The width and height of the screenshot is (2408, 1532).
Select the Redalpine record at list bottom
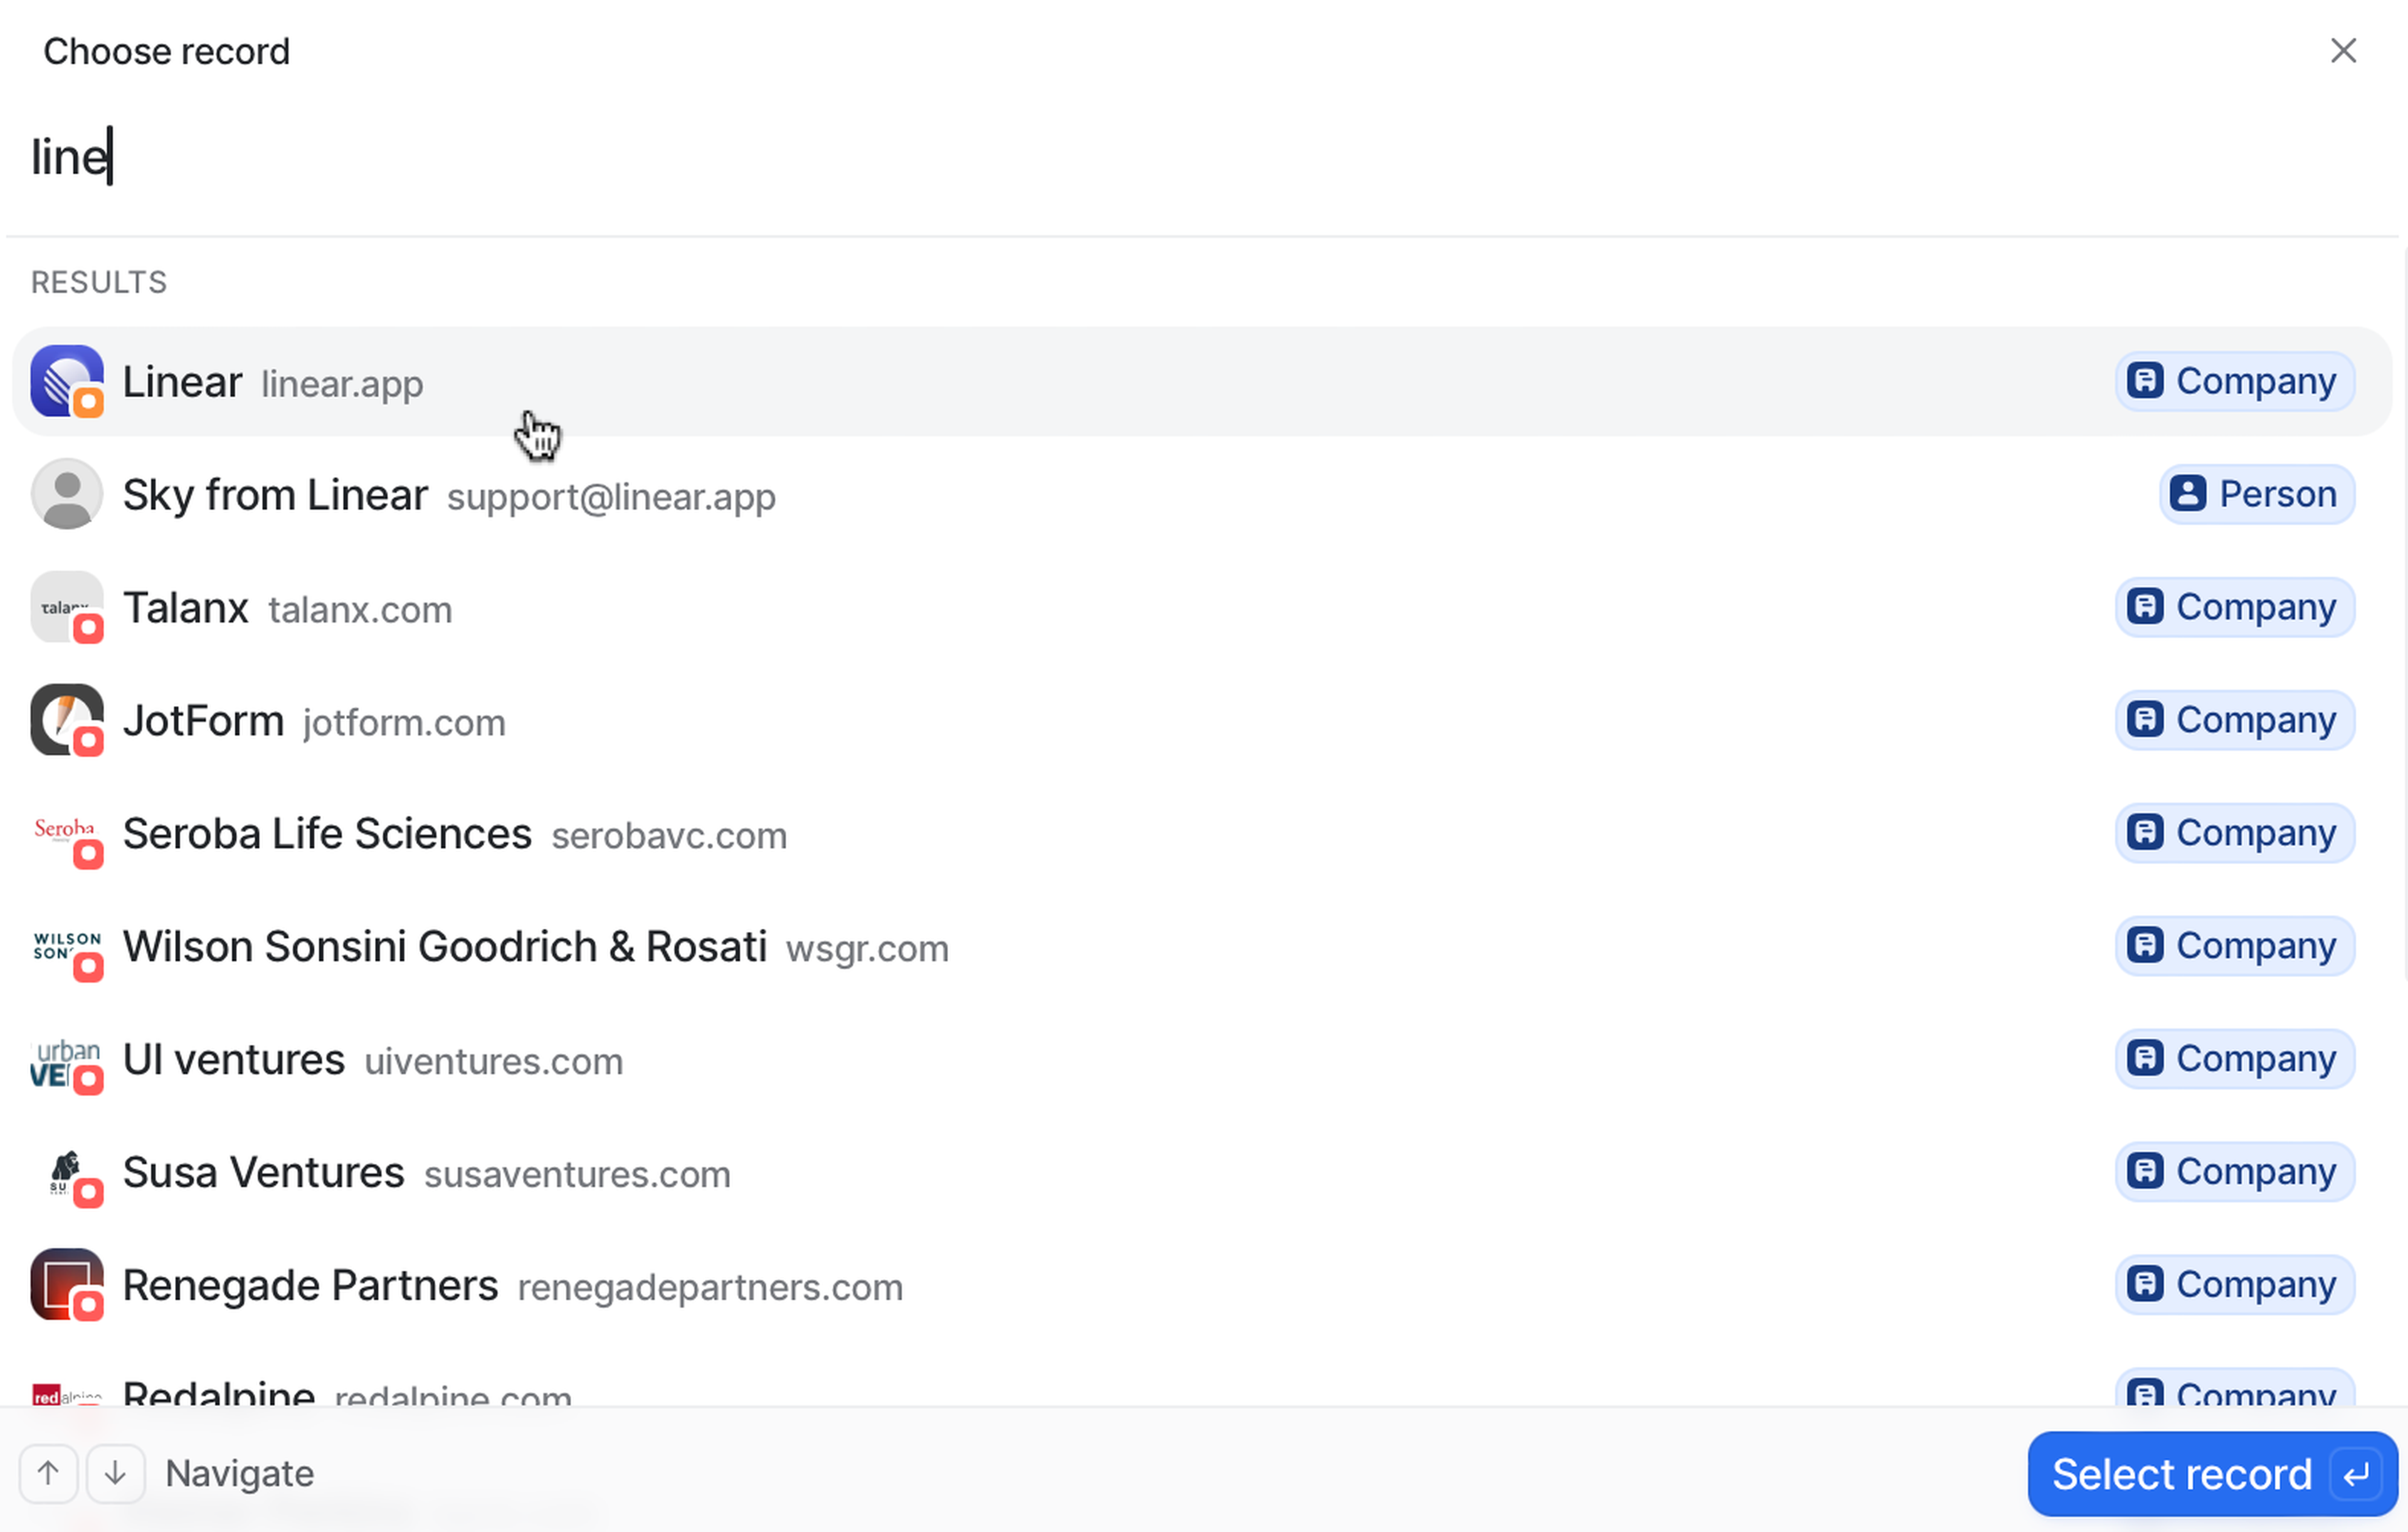pos(219,1392)
